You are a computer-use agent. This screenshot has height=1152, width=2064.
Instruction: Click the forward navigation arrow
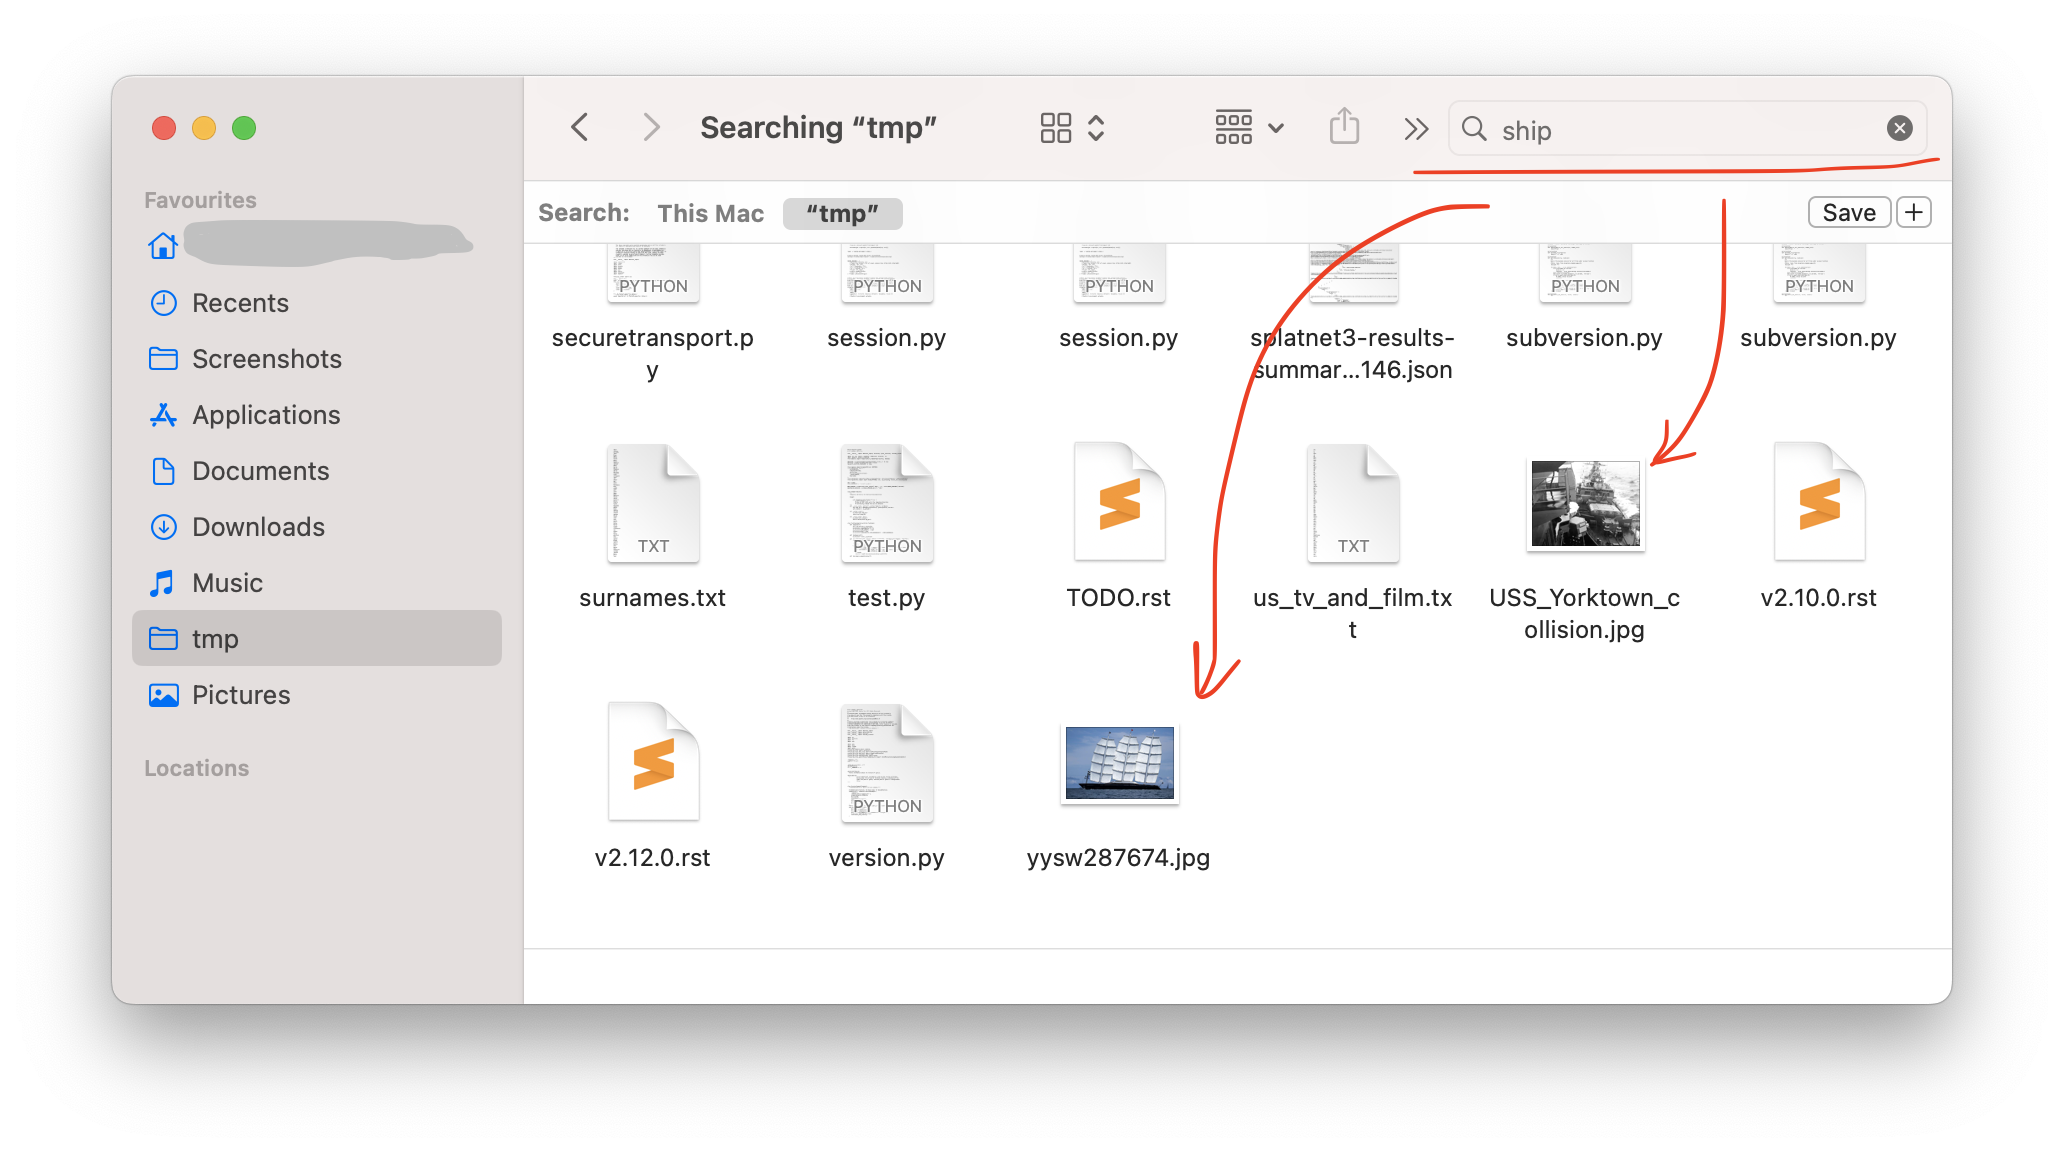click(x=651, y=128)
